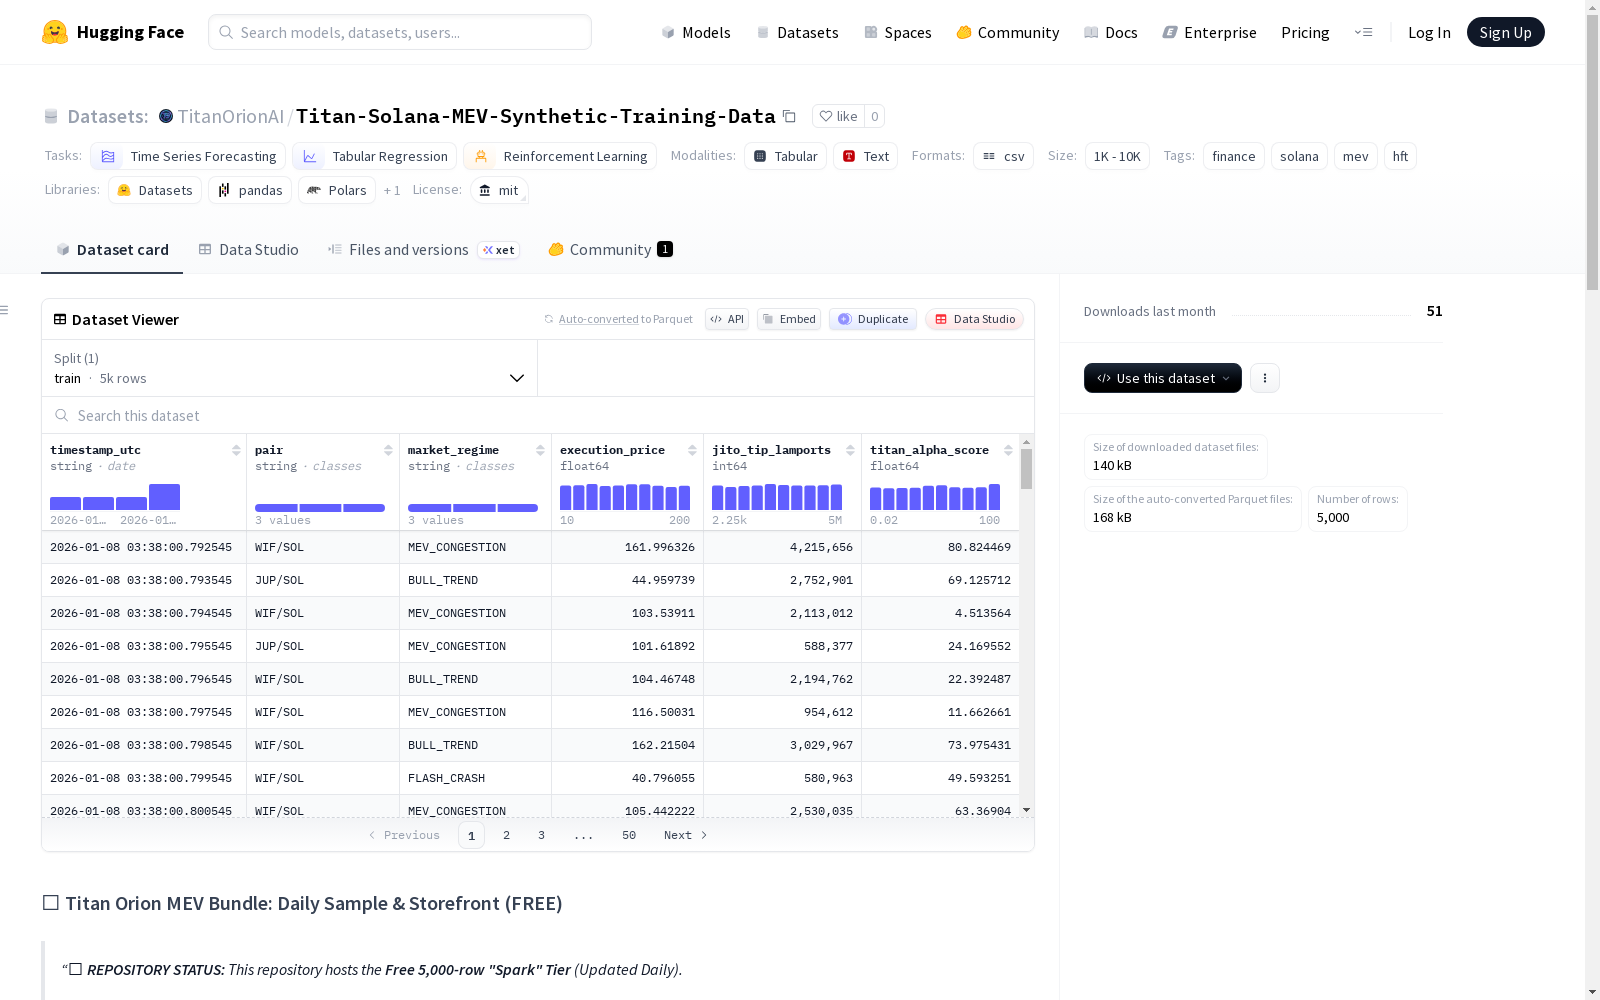Expand the Split train dropdown

(289, 368)
